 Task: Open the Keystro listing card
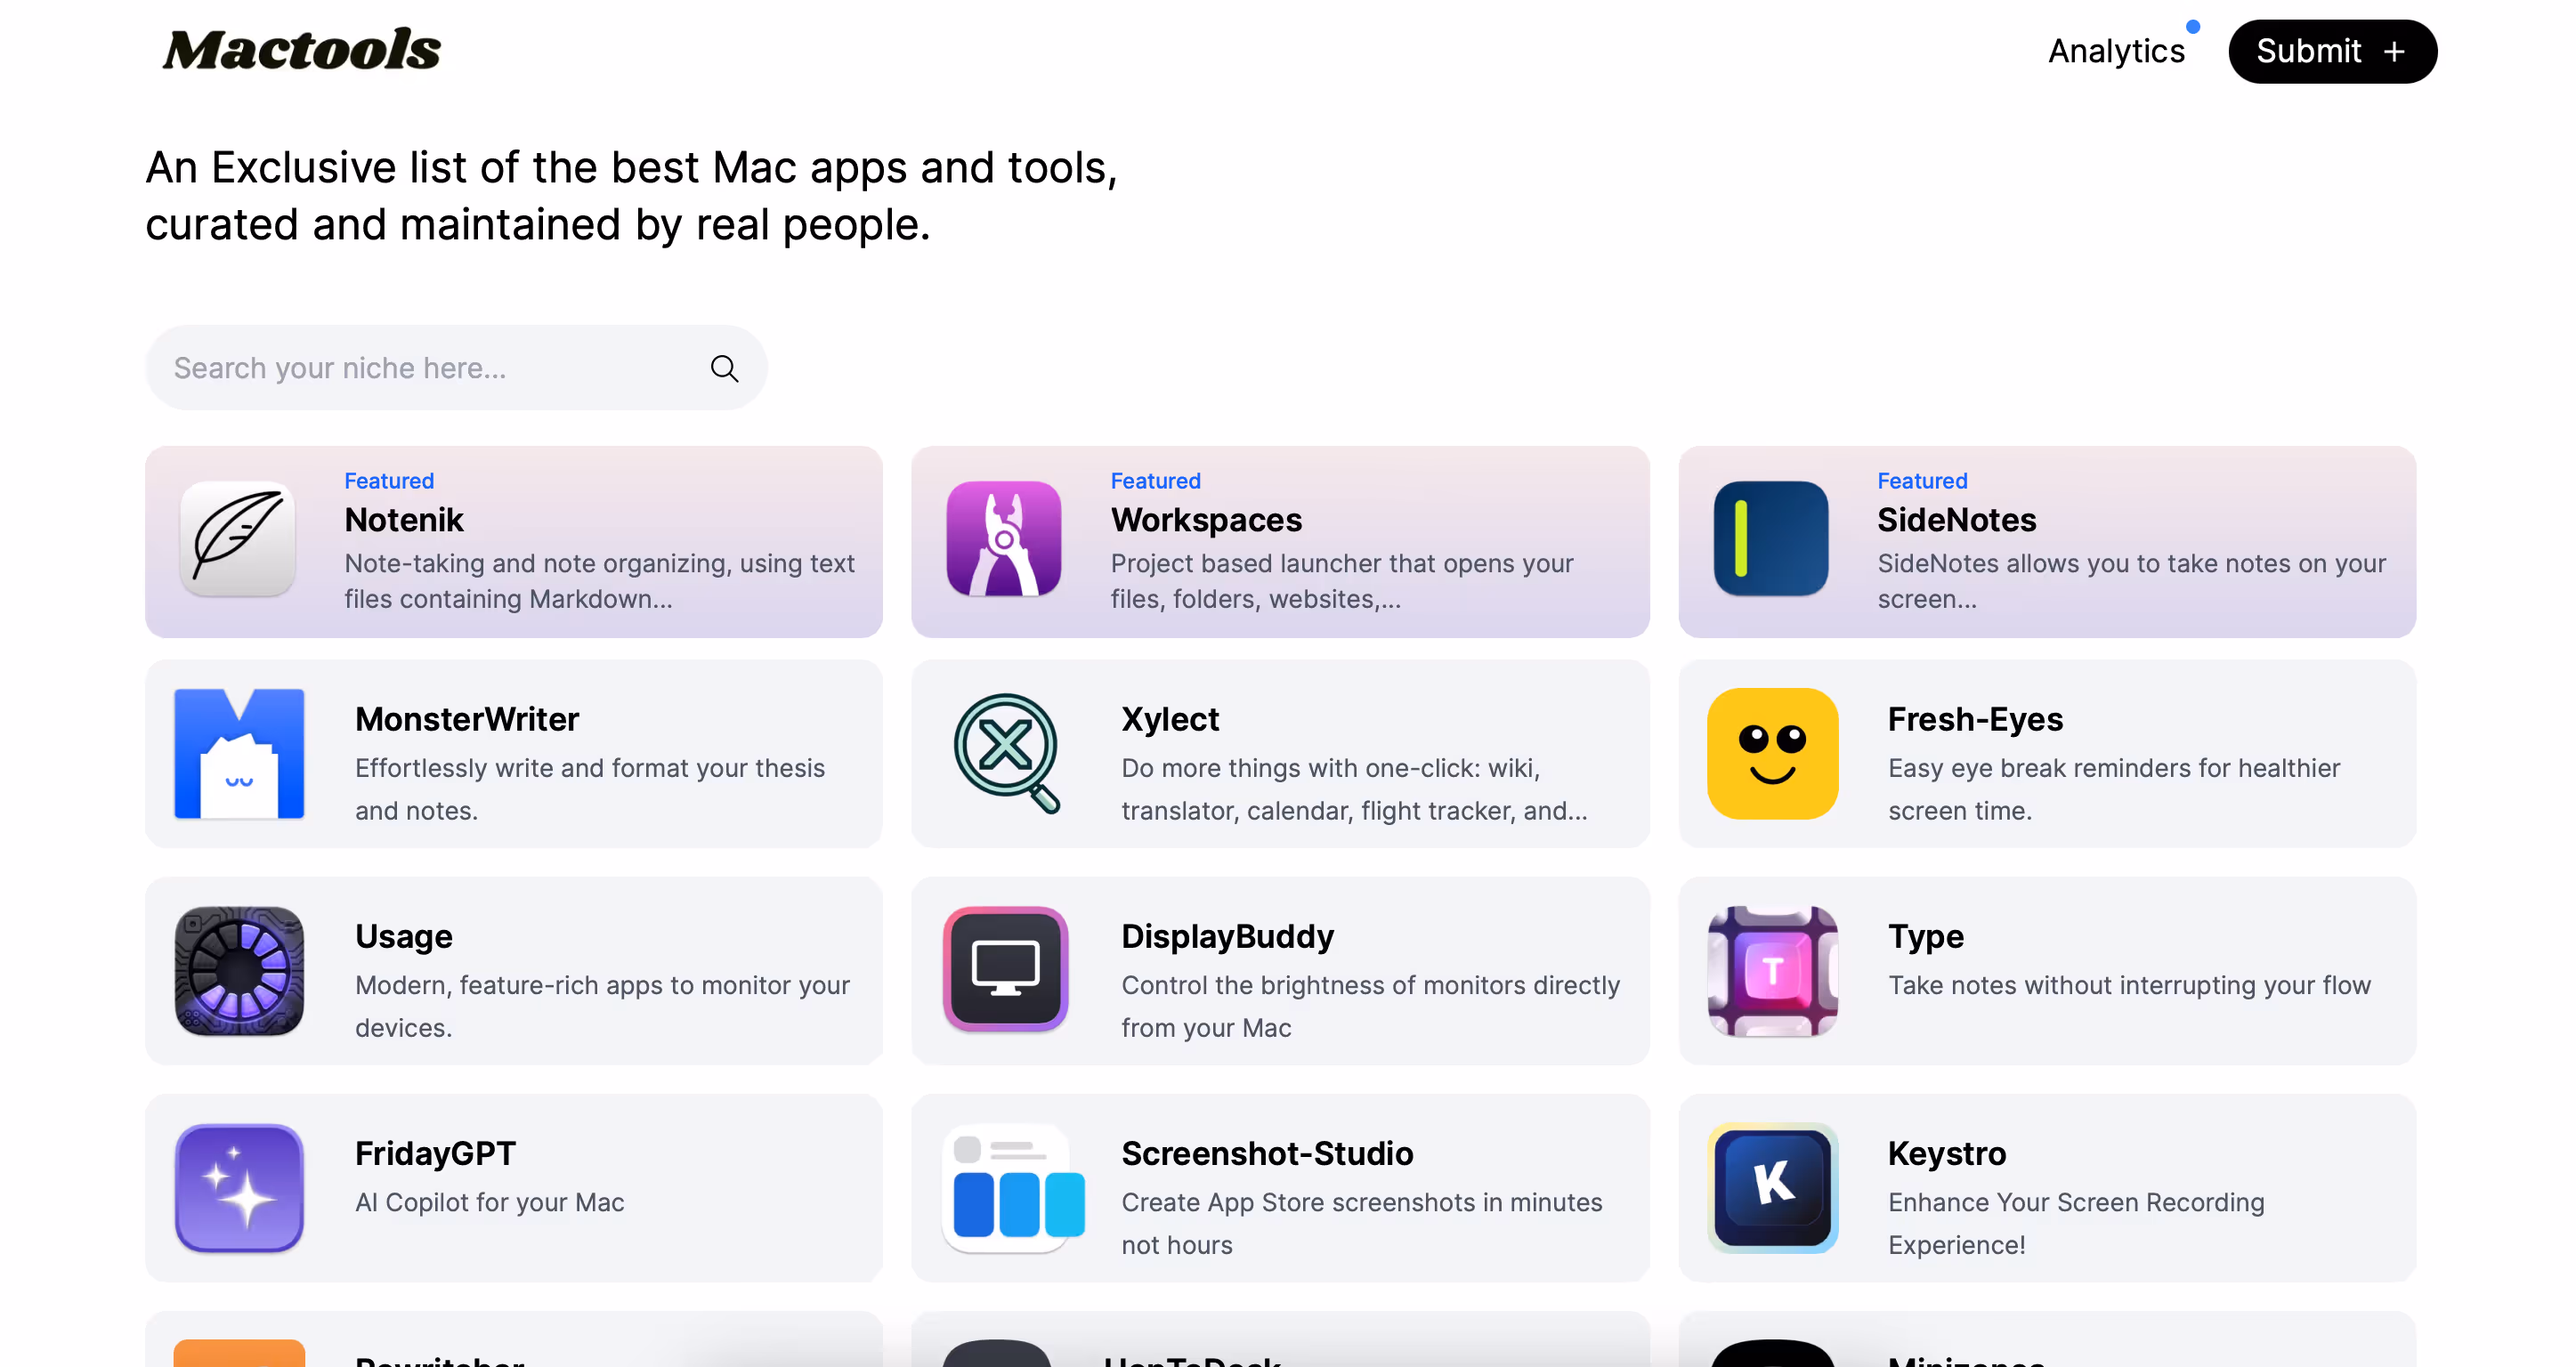tap(2047, 1188)
